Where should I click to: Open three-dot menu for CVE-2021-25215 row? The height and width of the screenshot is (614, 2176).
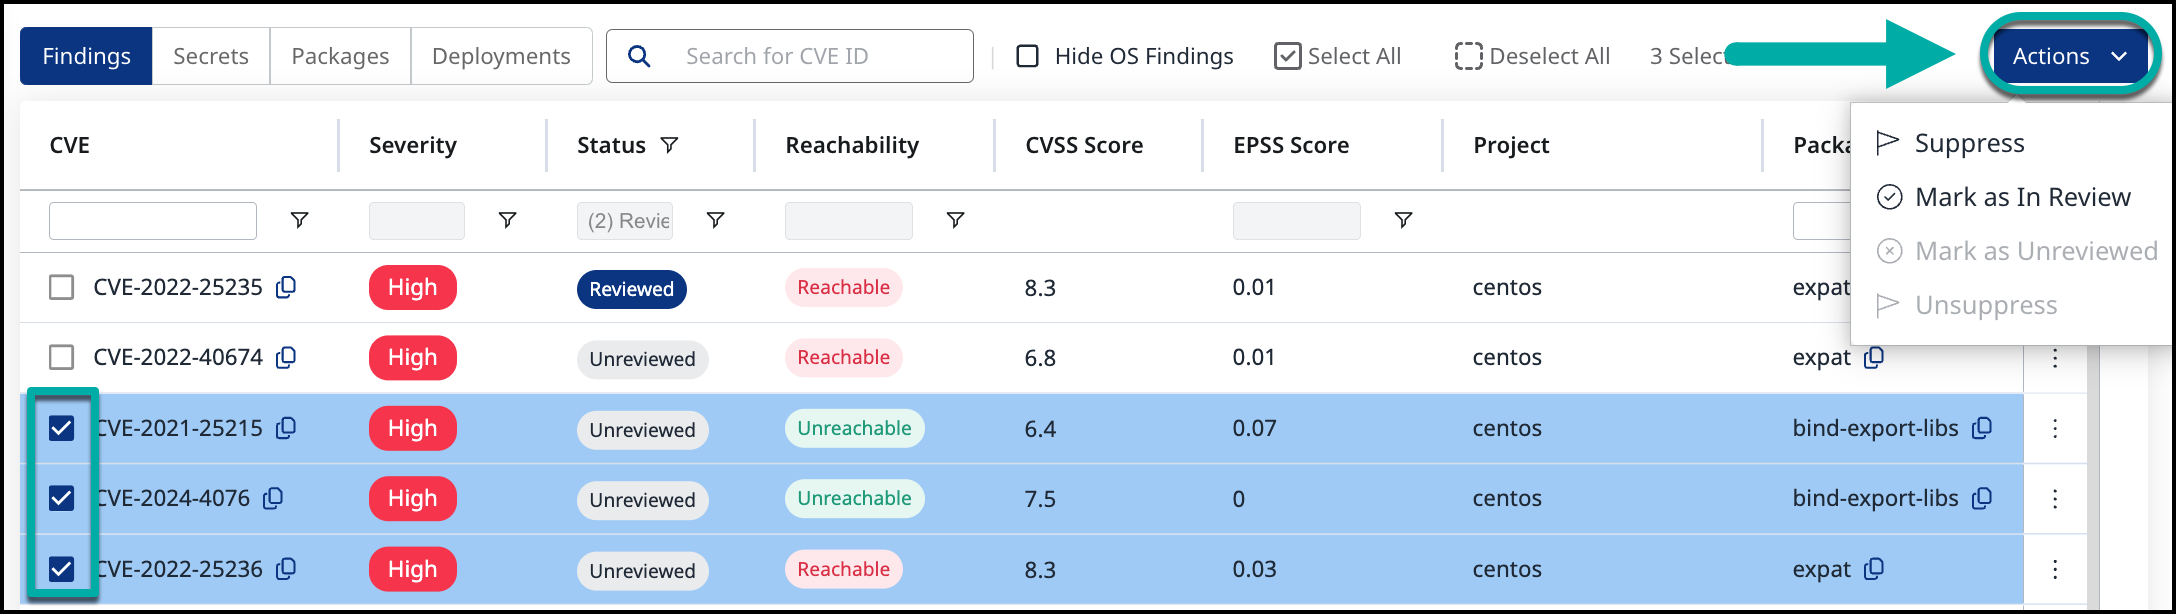[x=2055, y=428]
